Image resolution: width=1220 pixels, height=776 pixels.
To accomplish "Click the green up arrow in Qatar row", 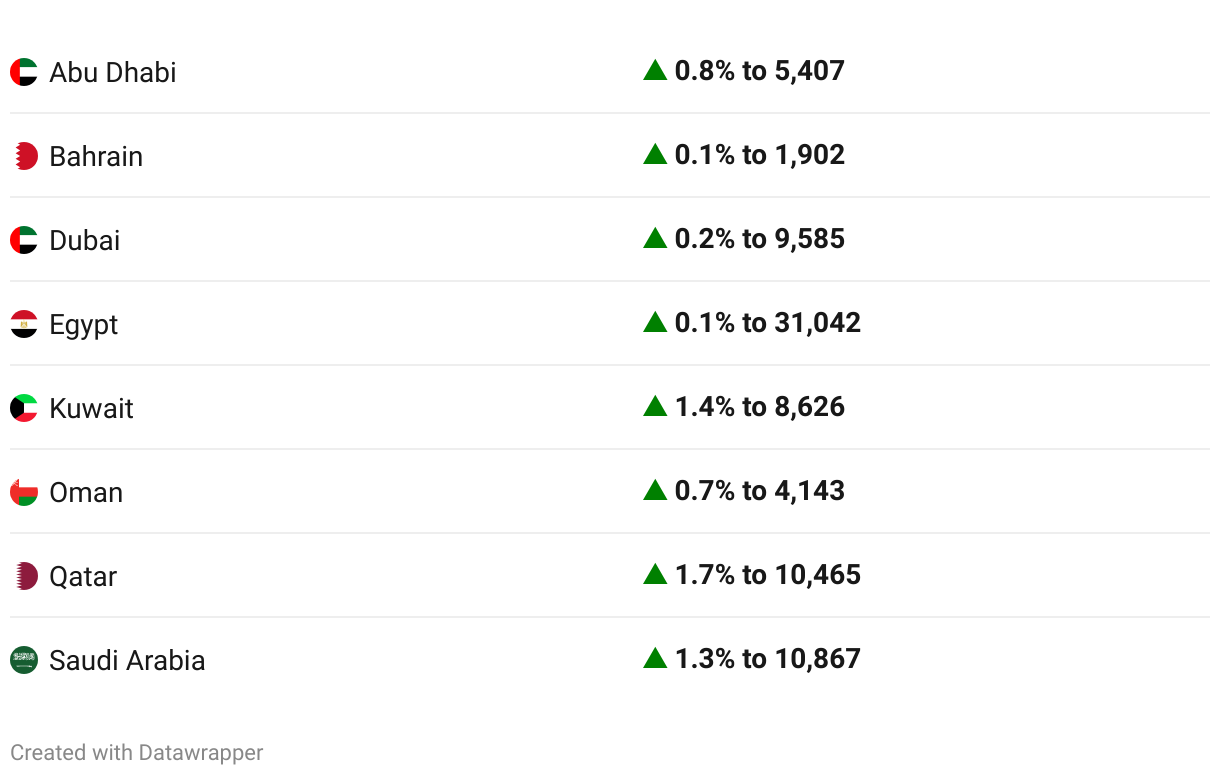I will tap(655, 574).
